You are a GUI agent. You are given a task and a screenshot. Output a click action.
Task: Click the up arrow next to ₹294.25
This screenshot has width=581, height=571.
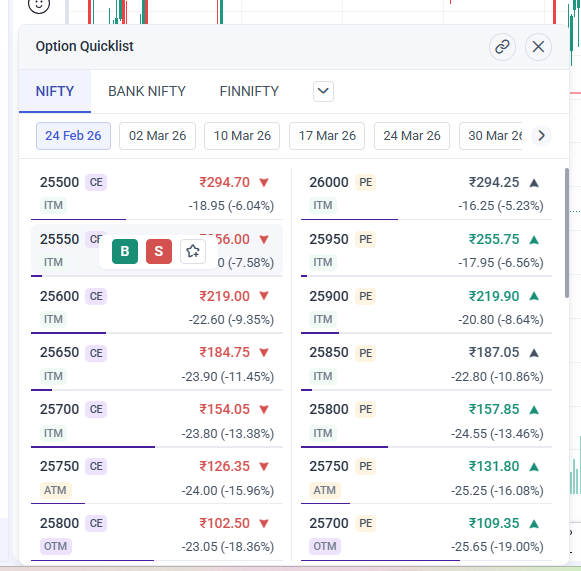pos(534,183)
